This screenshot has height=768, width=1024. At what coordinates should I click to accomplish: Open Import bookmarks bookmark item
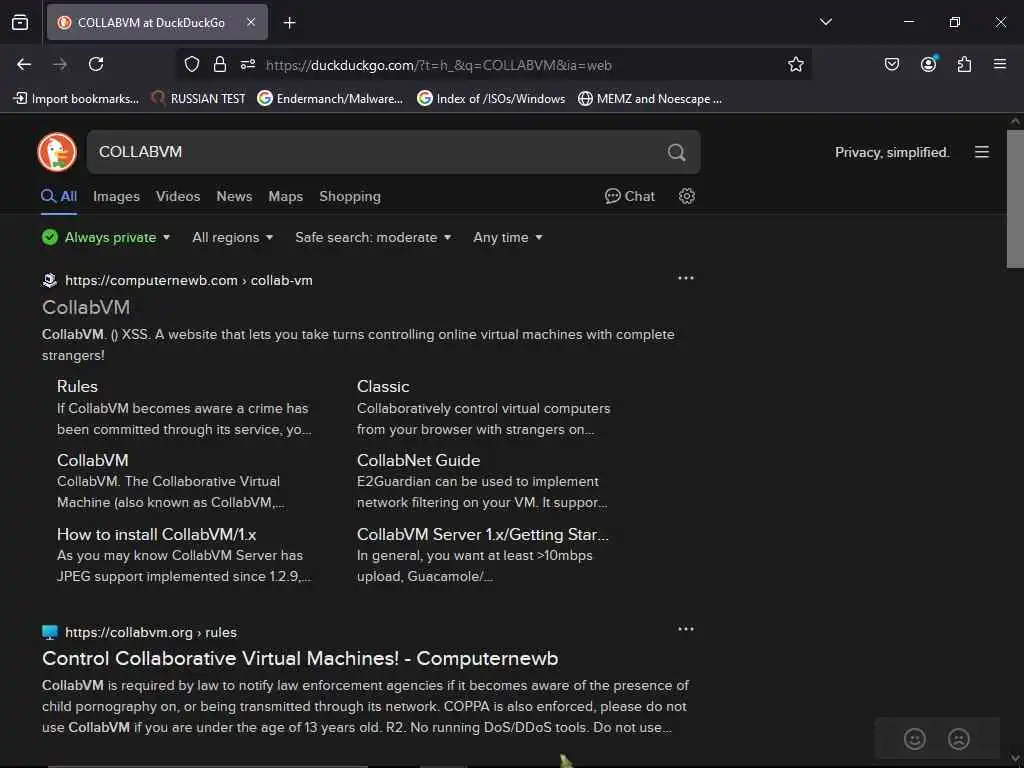(77, 99)
